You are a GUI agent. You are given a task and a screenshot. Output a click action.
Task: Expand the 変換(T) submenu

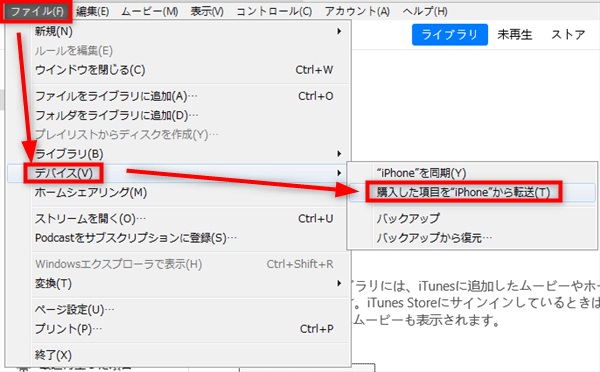click(x=188, y=284)
